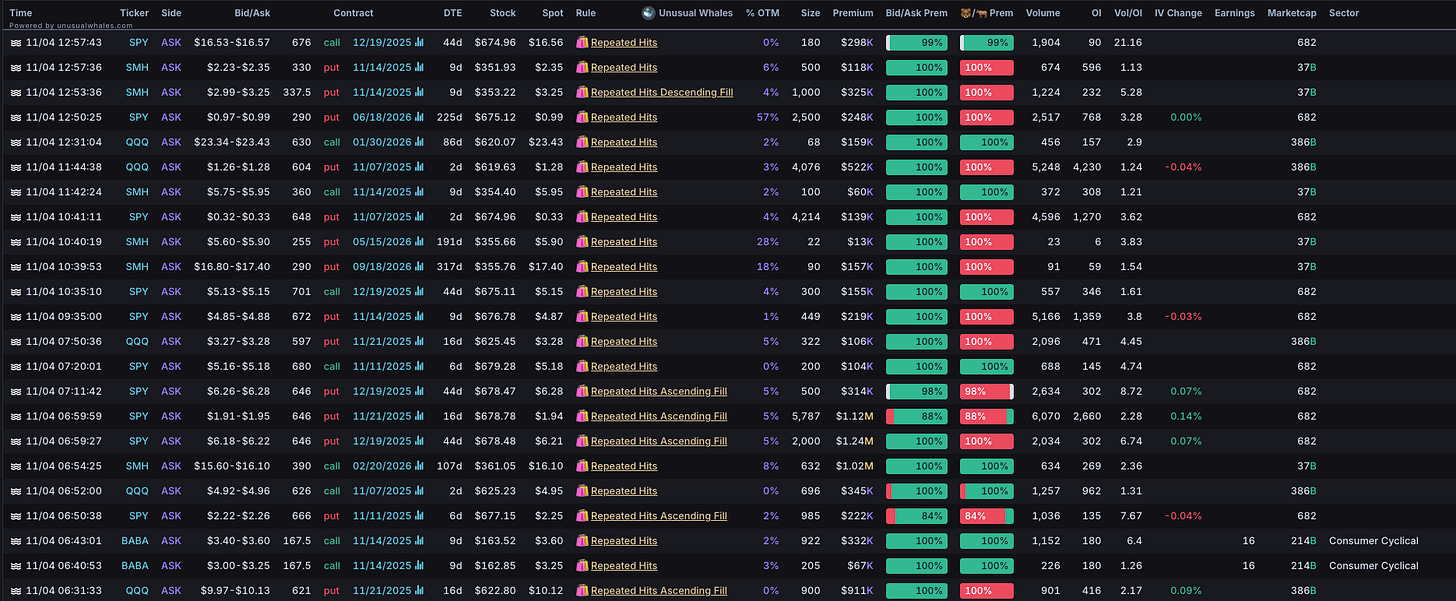
Task: Click the 57% OTM value
Action: [x=768, y=118]
